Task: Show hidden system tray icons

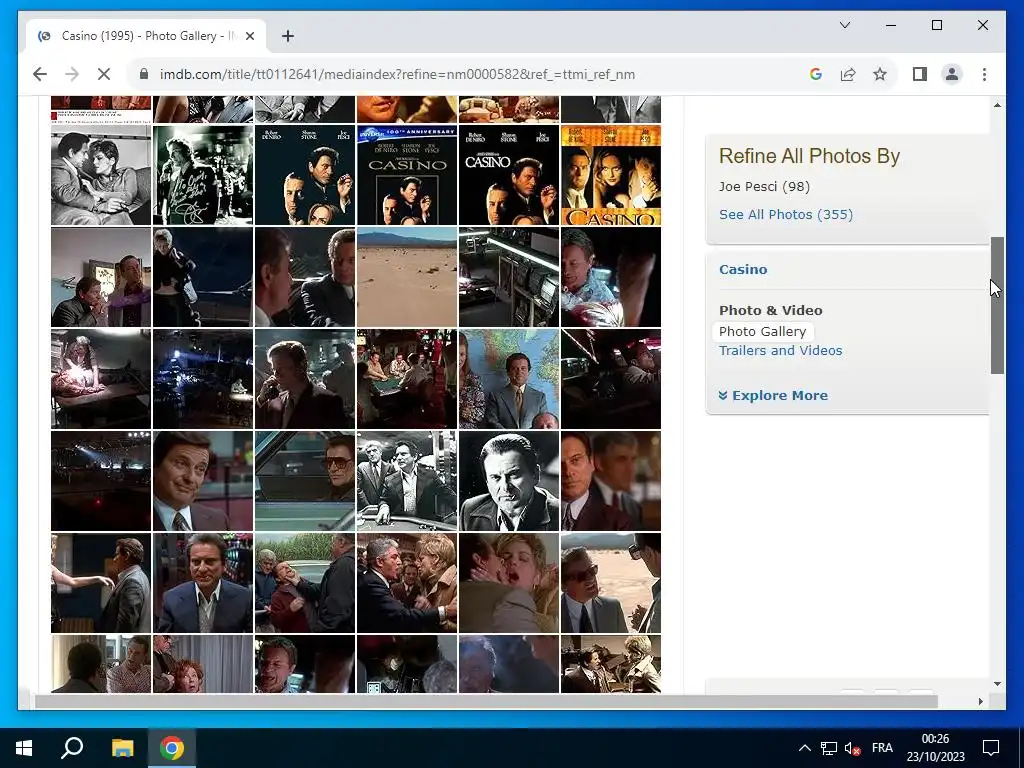Action: coord(805,748)
